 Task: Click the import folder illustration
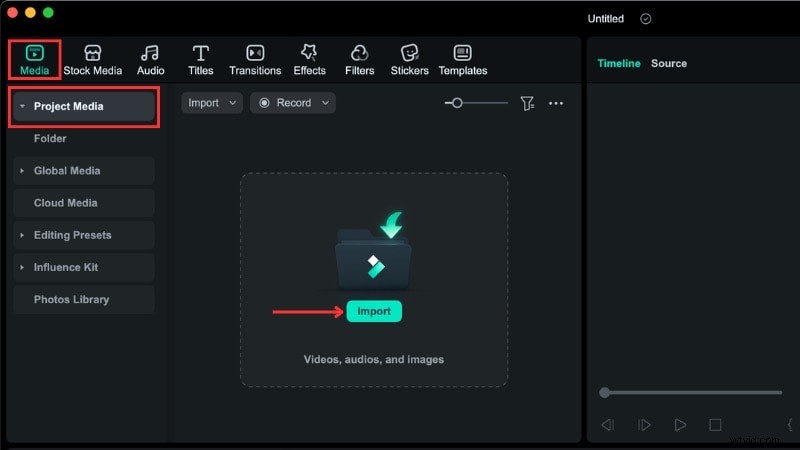[374, 252]
